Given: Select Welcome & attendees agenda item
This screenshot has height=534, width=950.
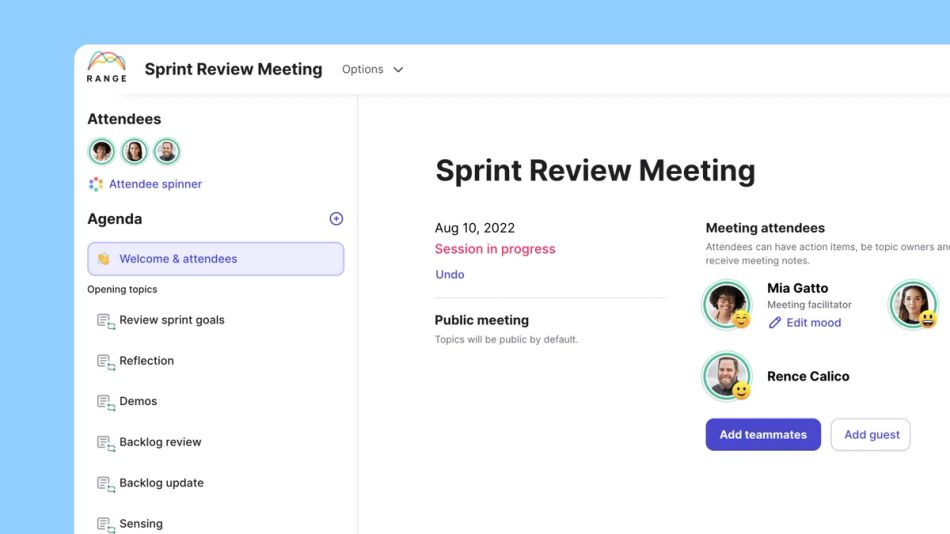Looking at the screenshot, I should tap(216, 259).
